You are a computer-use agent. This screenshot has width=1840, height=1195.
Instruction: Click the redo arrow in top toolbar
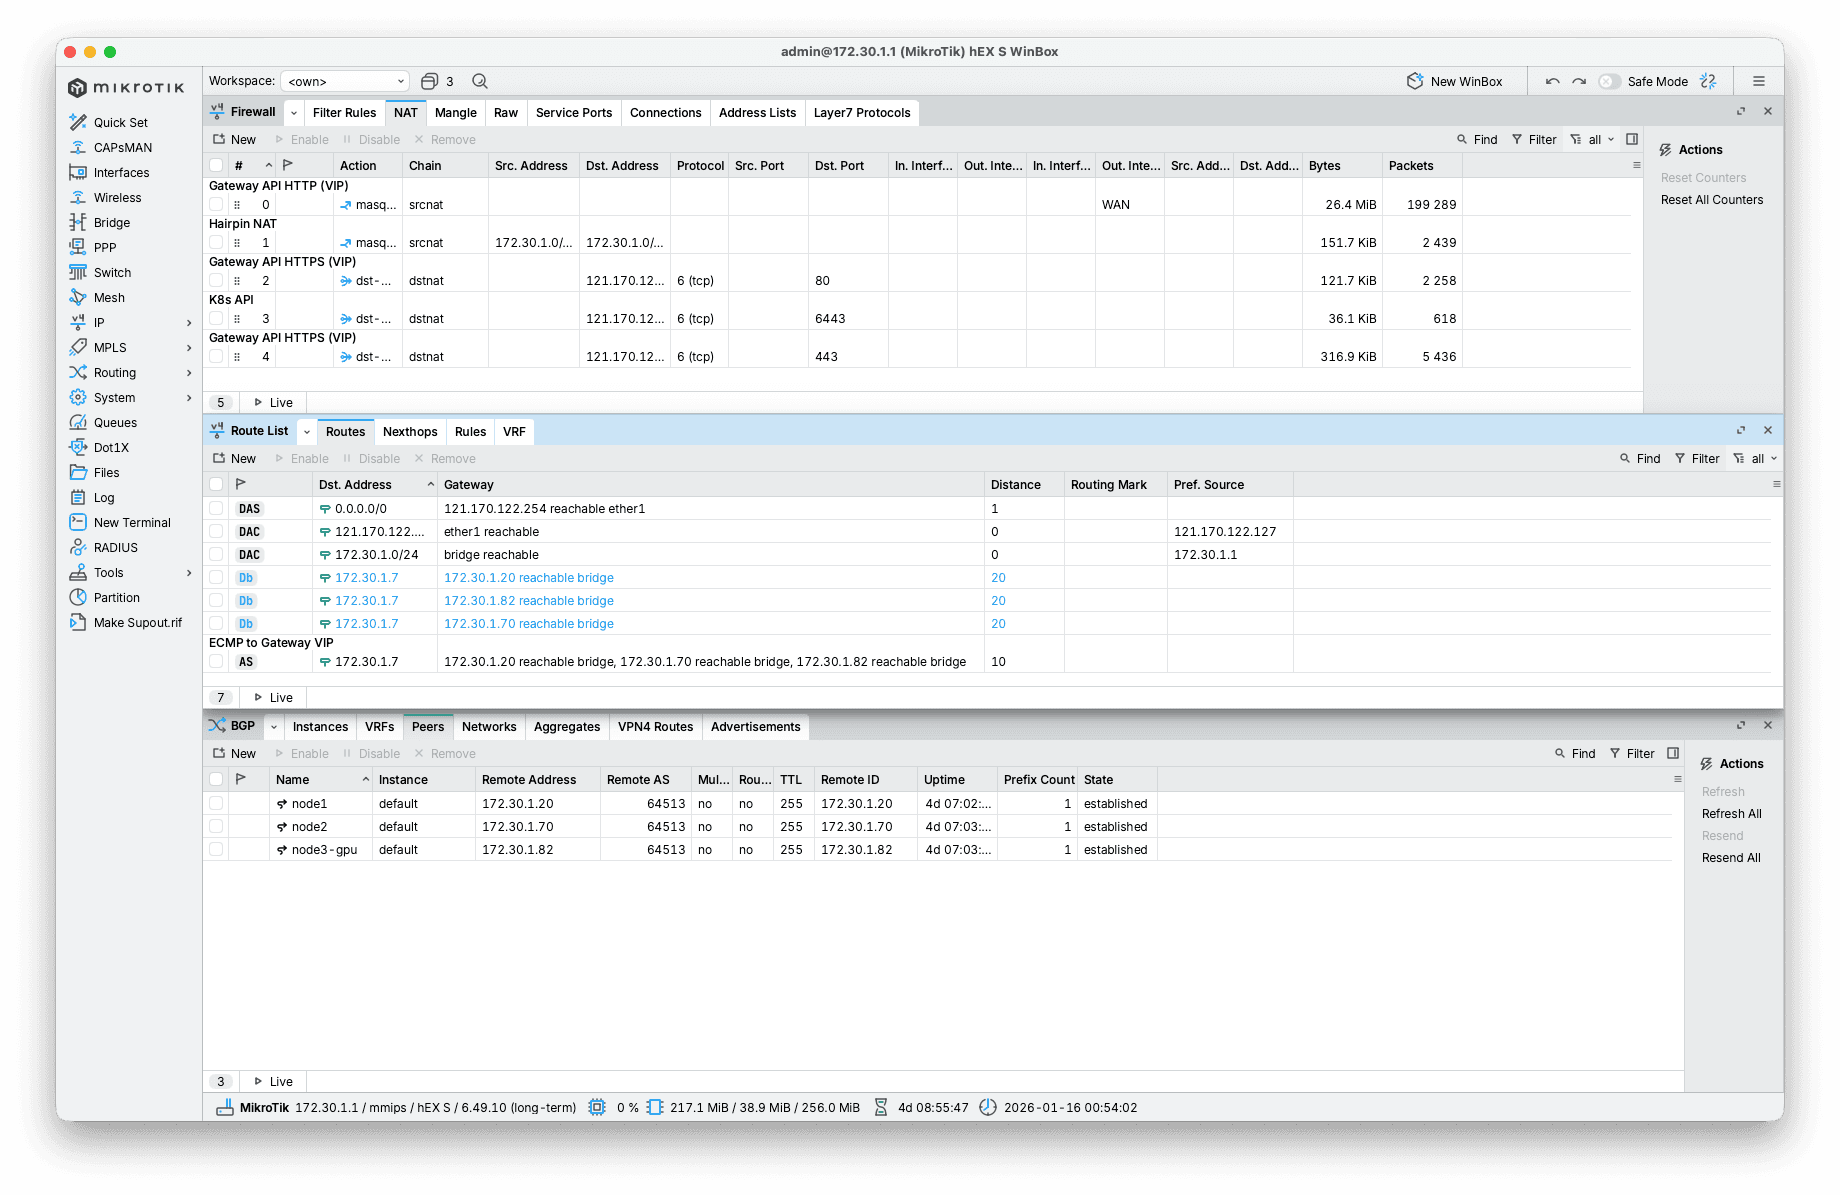[1579, 81]
